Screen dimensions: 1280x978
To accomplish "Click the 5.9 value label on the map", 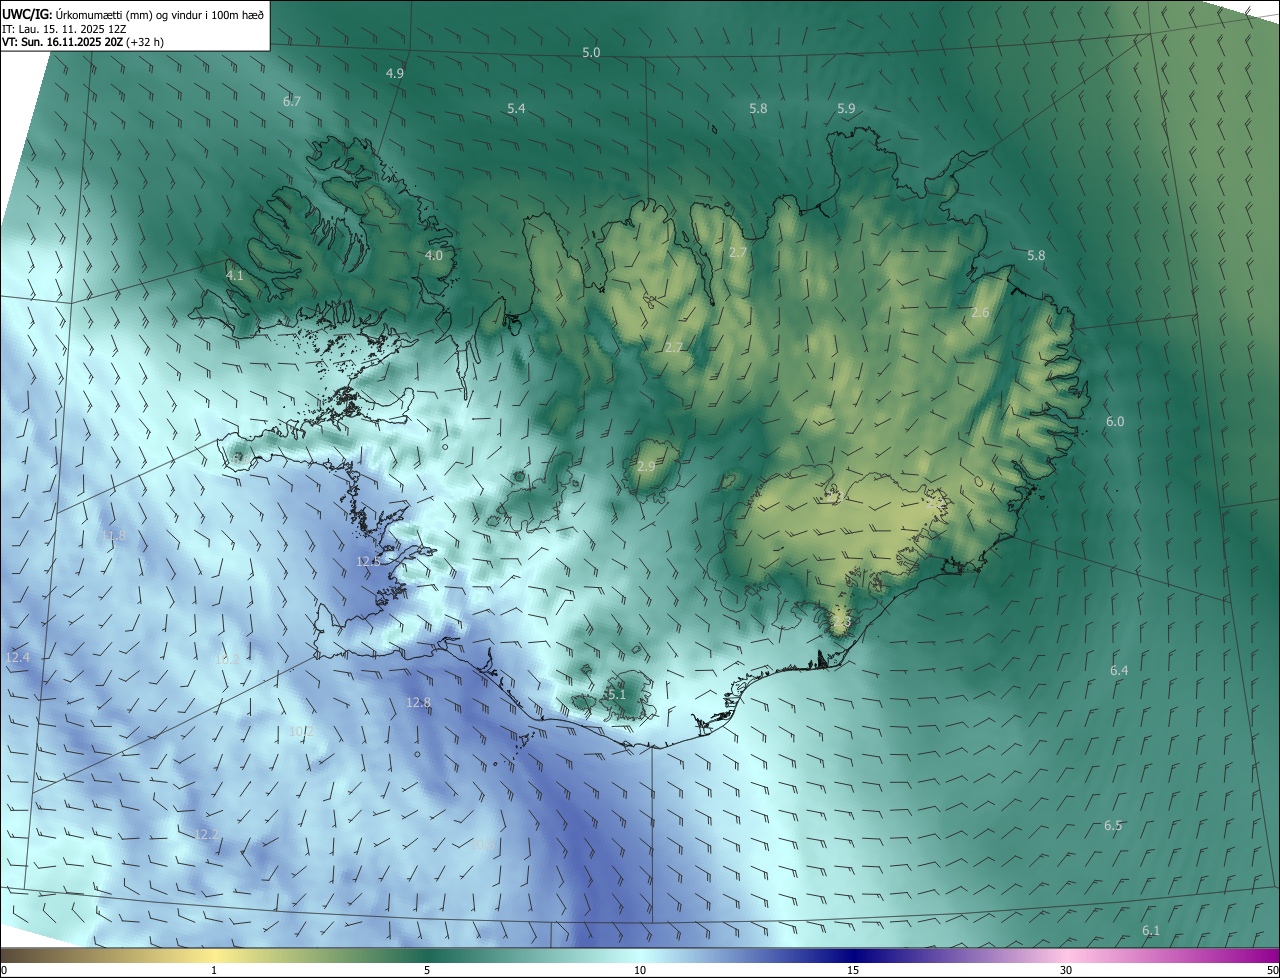I will click(846, 108).
